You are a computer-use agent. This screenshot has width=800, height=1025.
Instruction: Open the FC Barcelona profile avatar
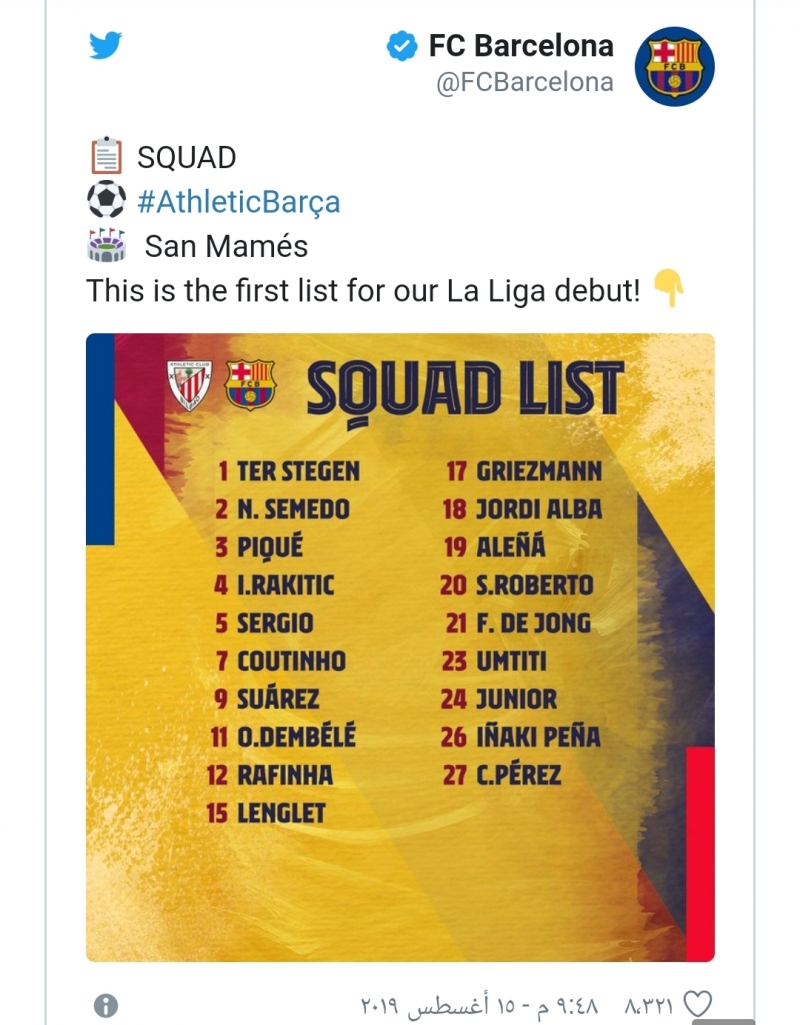675,66
